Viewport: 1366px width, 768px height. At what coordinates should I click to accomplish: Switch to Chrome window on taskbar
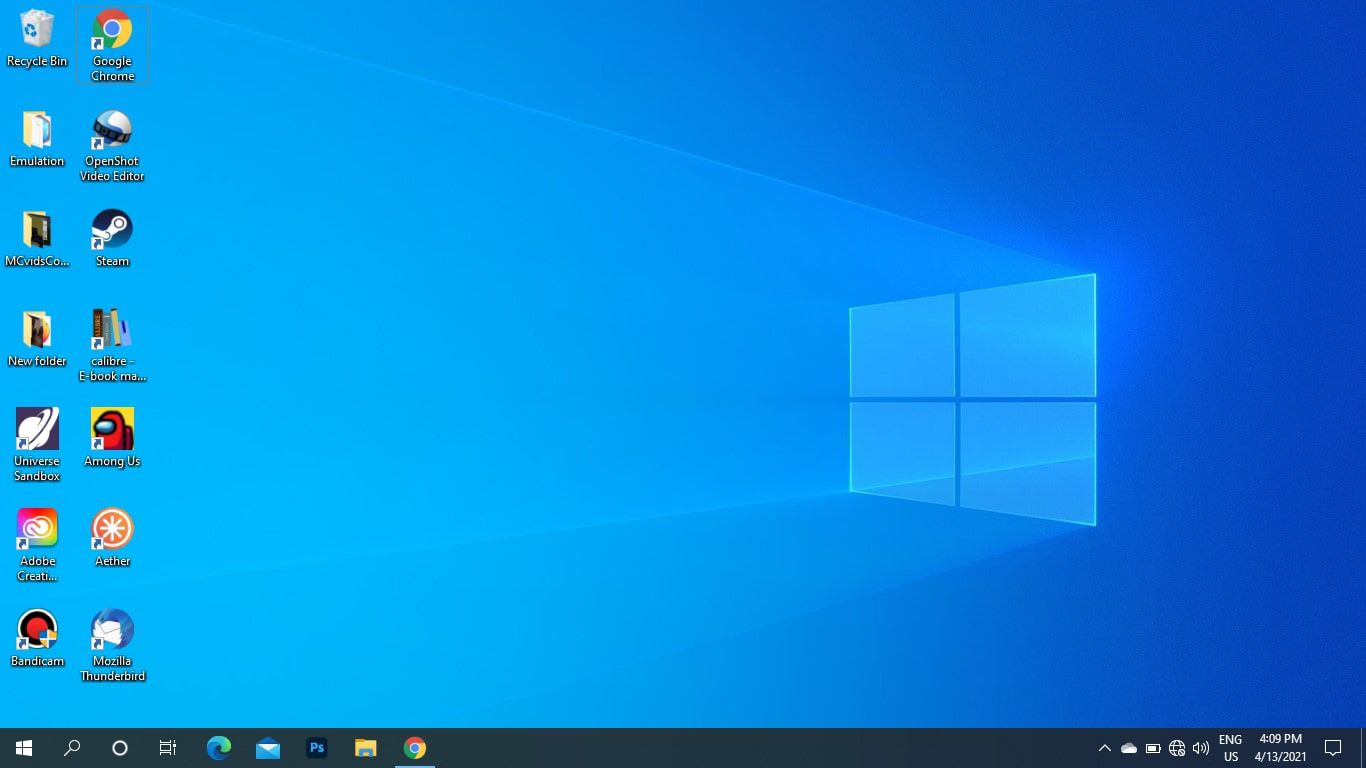click(415, 748)
